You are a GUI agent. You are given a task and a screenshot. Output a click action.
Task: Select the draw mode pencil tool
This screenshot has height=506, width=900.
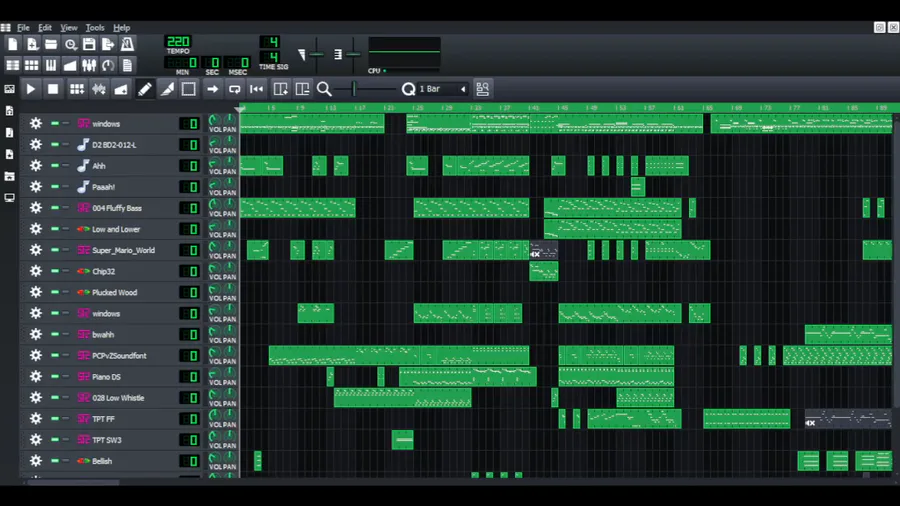click(145, 89)
